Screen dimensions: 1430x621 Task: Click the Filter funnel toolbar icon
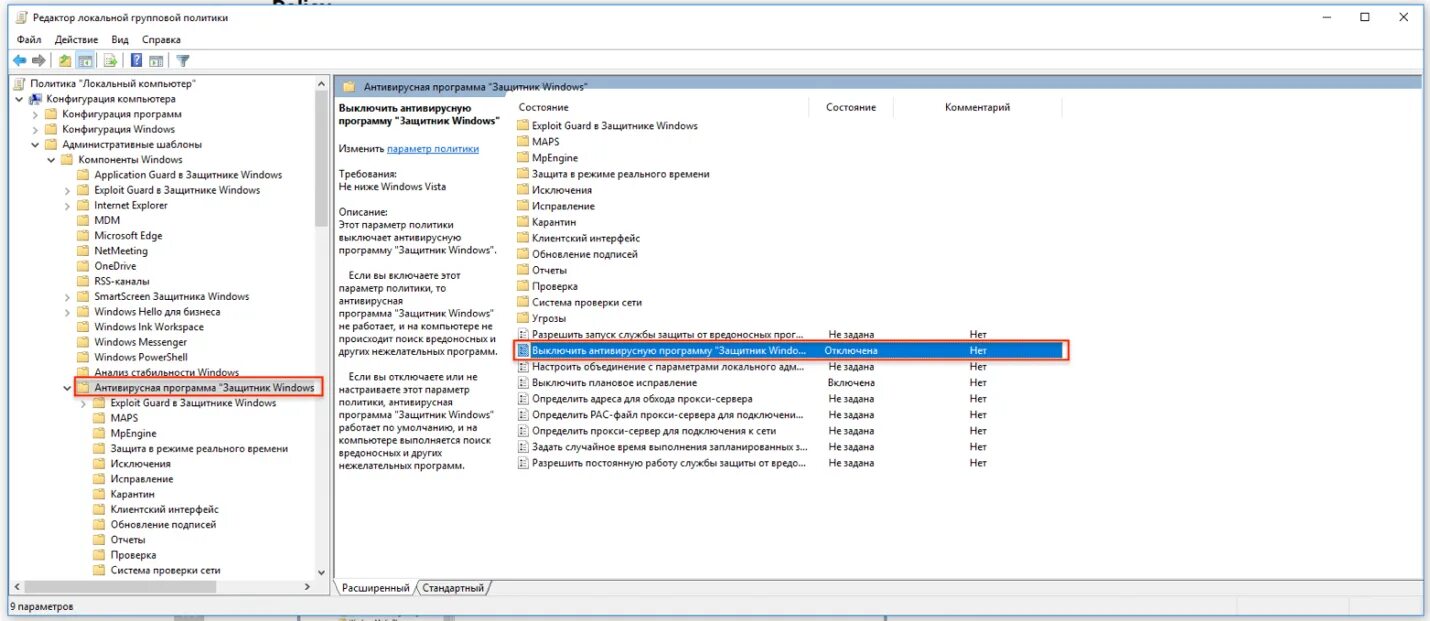(183, 61)
